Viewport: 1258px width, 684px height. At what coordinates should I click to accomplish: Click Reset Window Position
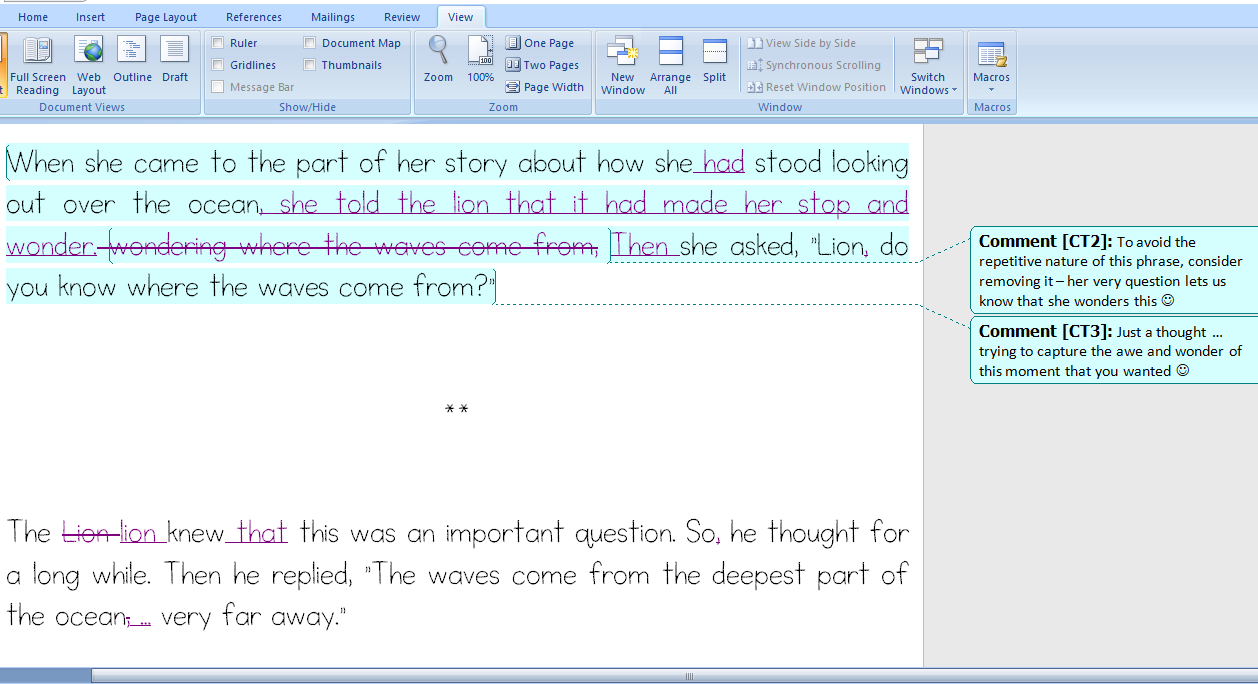point(817,87)
